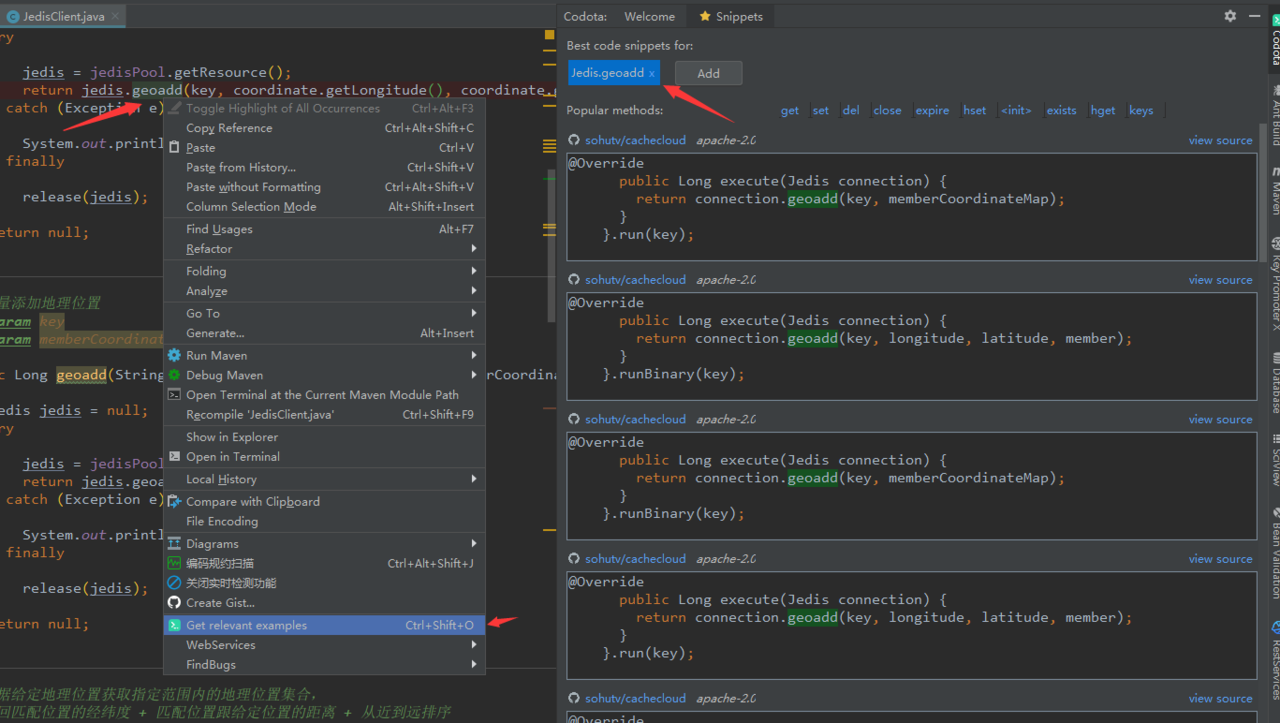Remove the Jedis.geoadd tag using its x
The image size is (1280, 723).
pyautogui.click(x=652, y=74)
